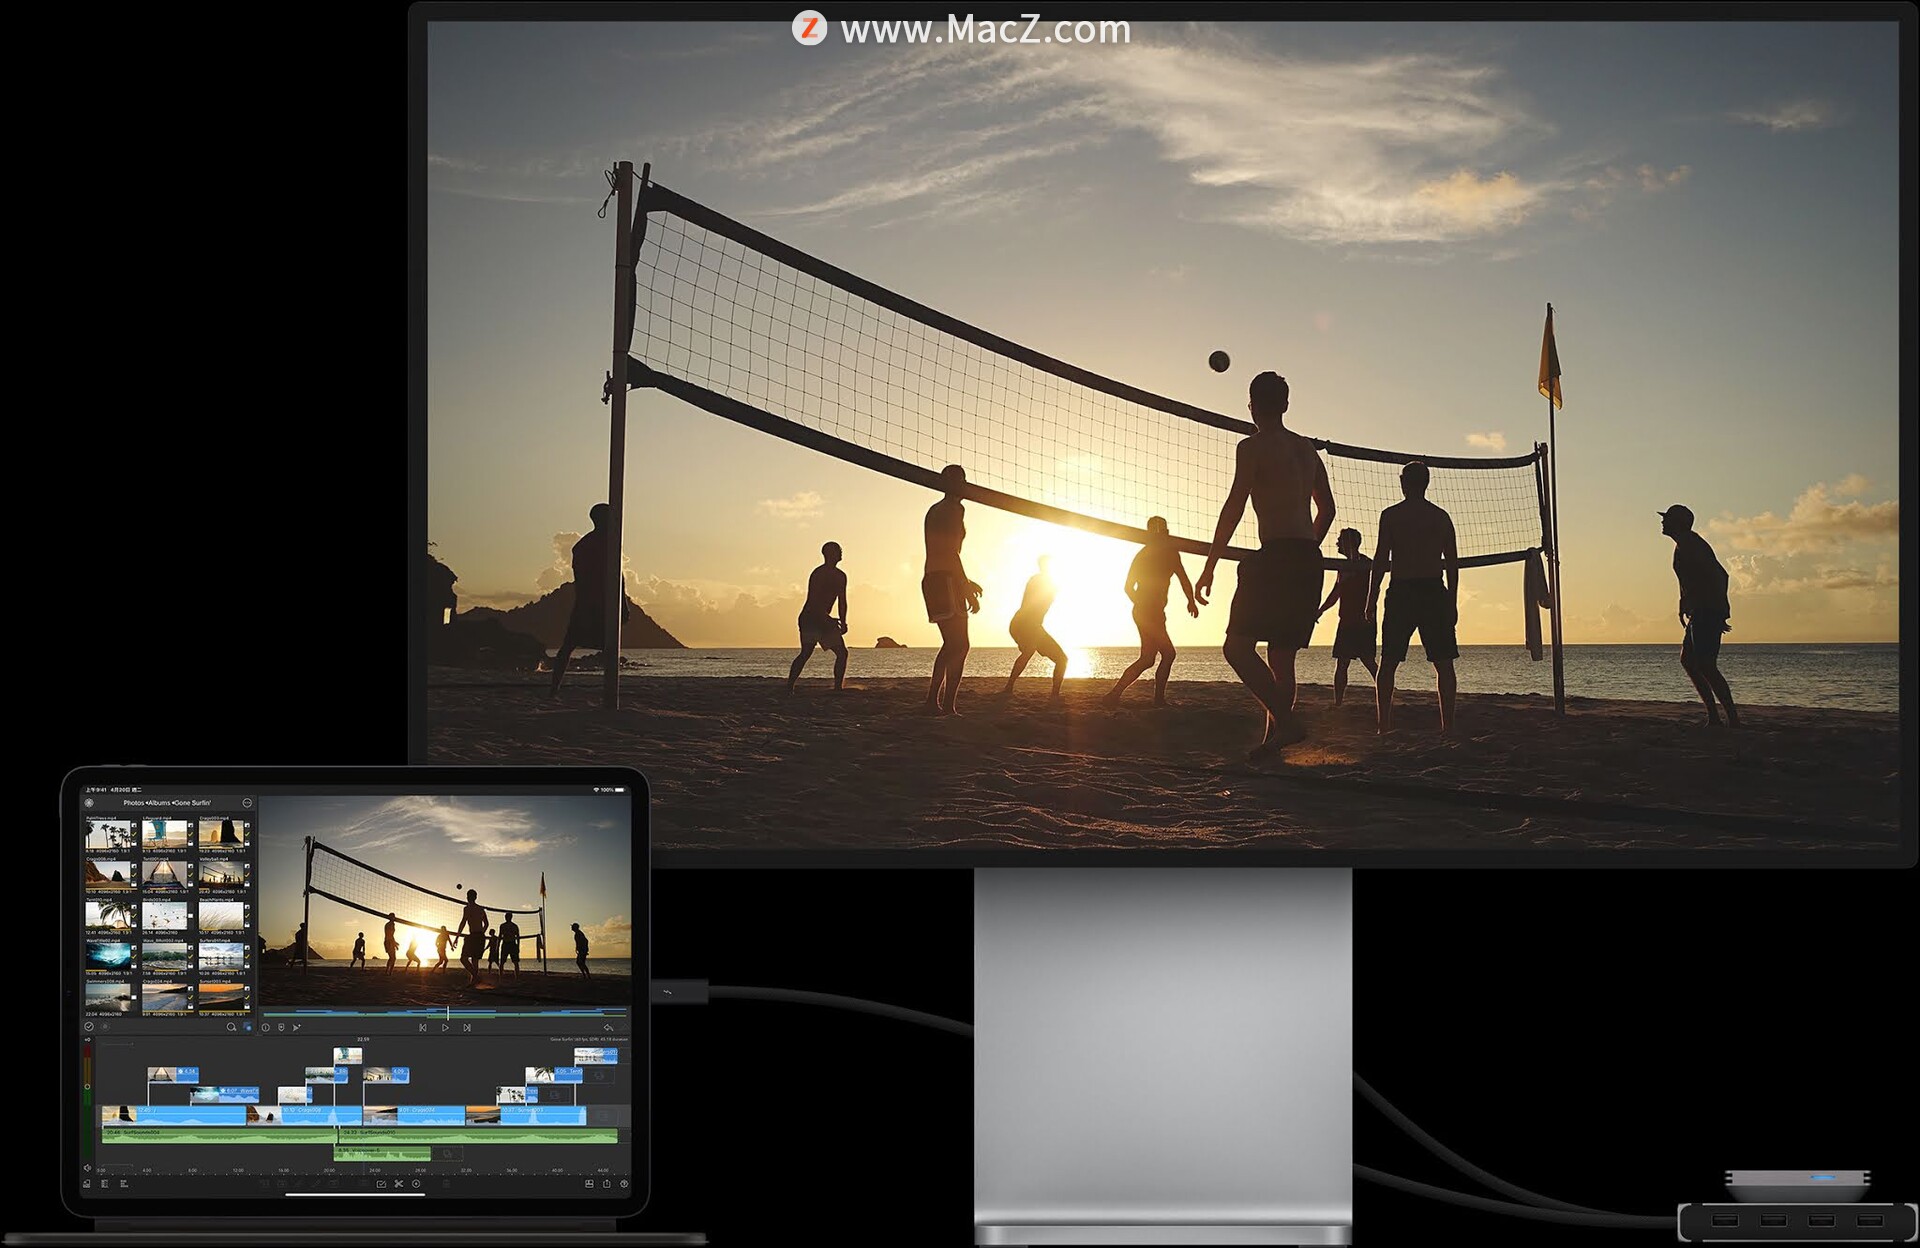
Task: Select the 4:09 overlay clip on timeline
Action: [x=386, y=1075]
